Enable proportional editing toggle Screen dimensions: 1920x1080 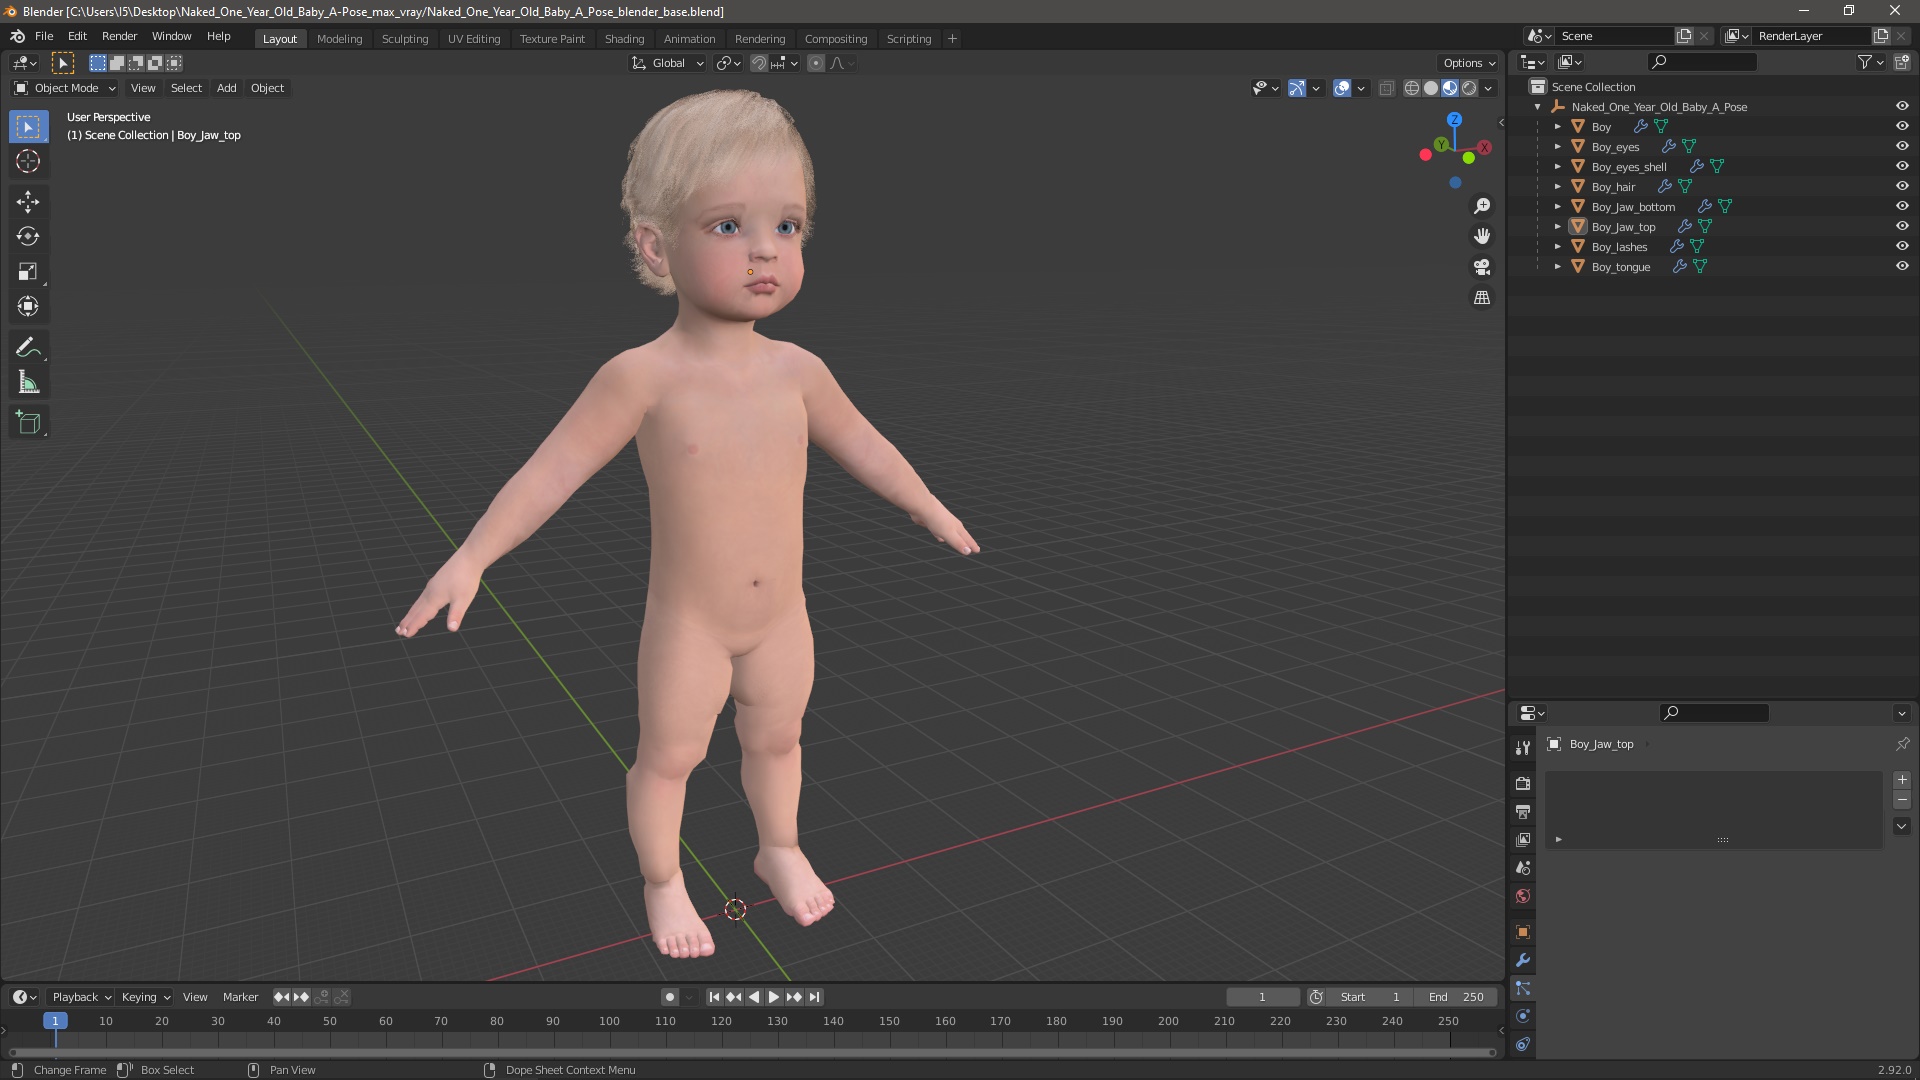[816, 63]
